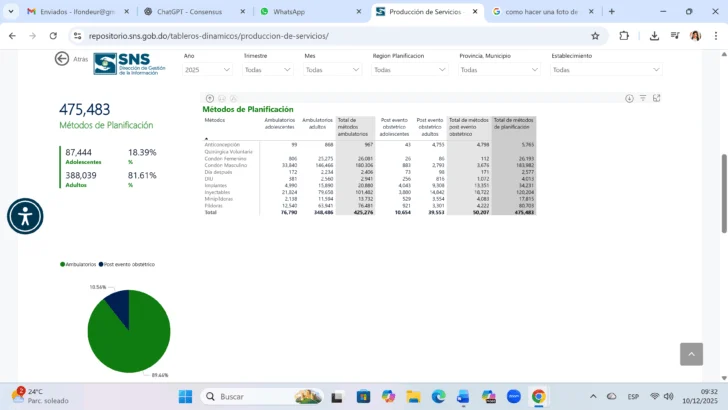Open the accessibility widget icon
728x410 pixels.
pyautogui.click(x=25, y=216)
